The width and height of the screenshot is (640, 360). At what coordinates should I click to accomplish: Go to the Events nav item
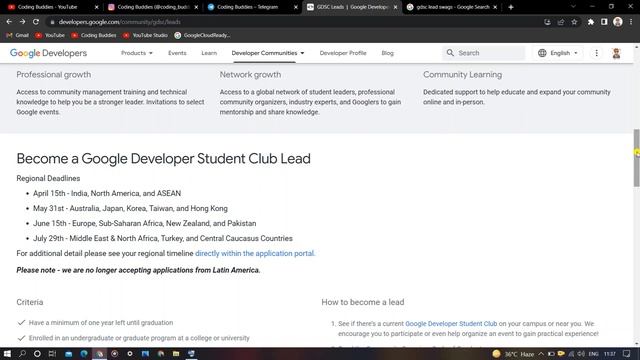coord(177,53)
